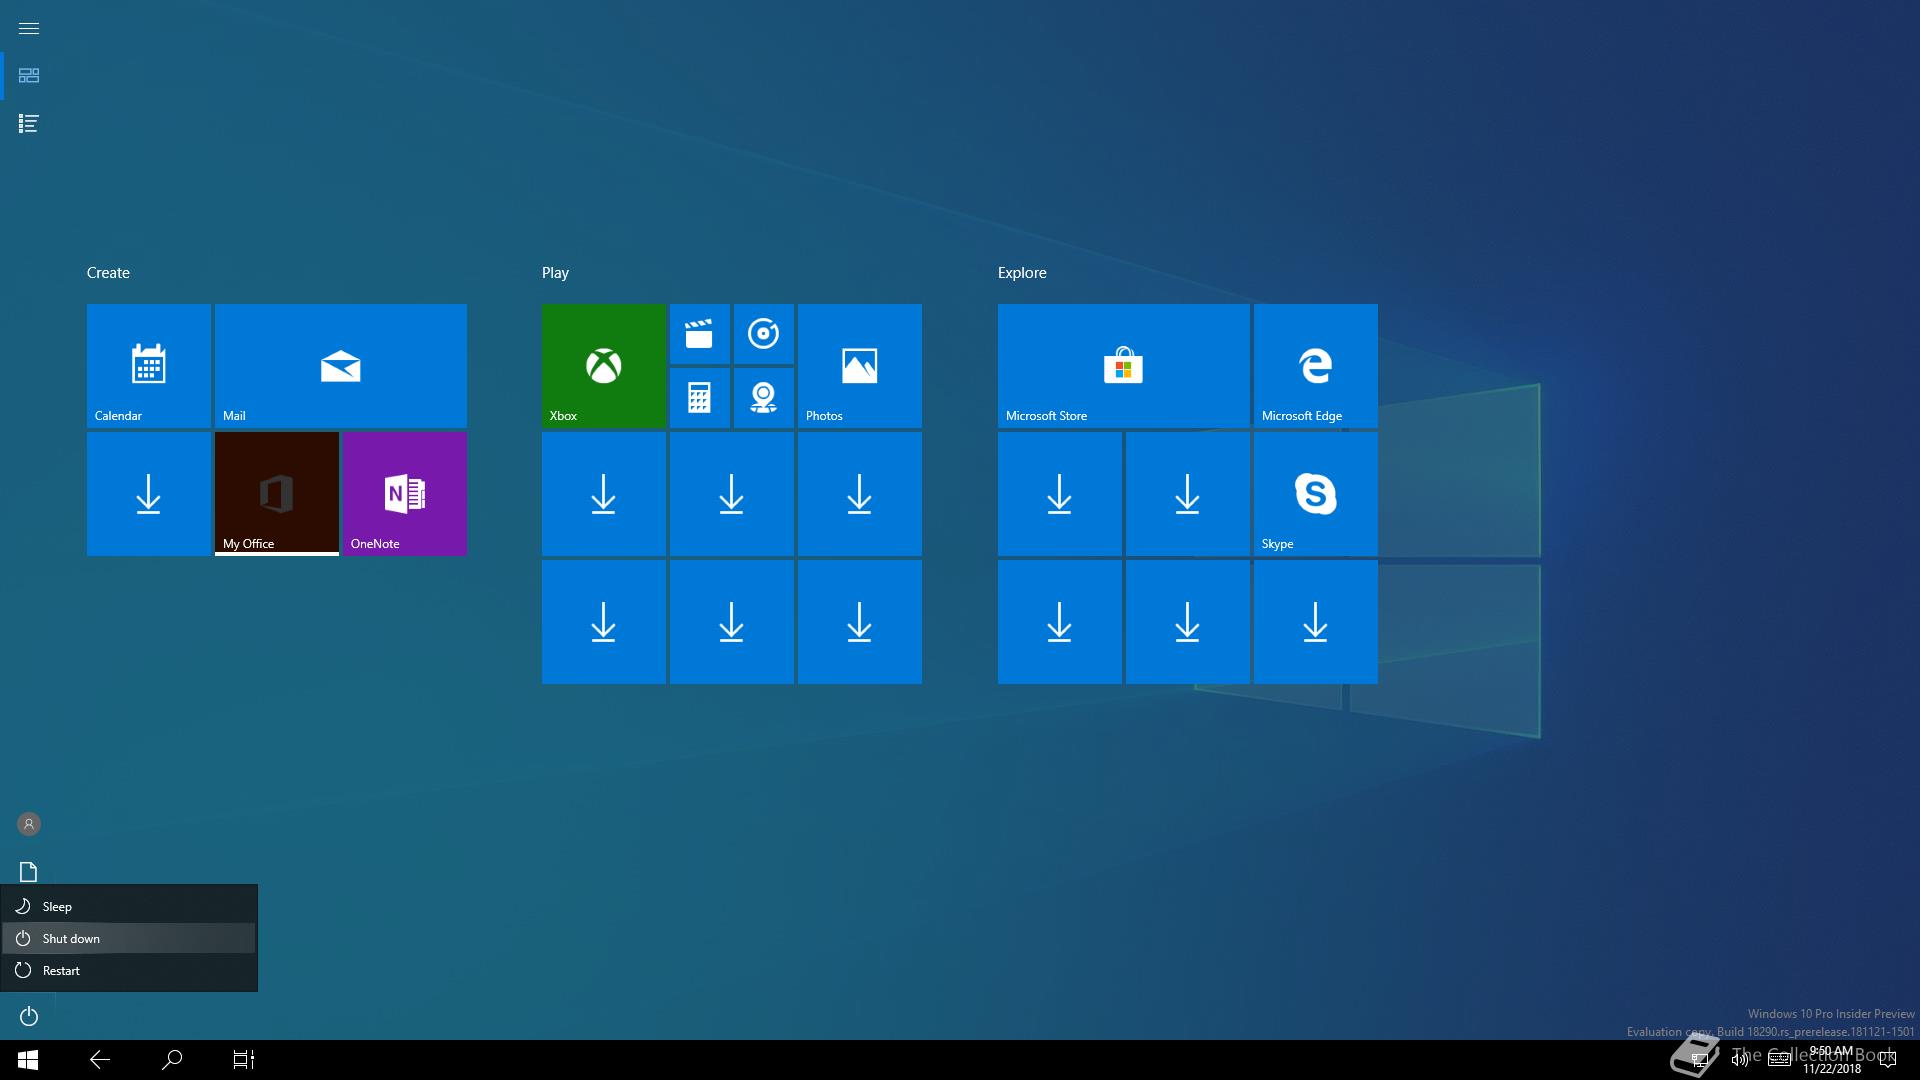Click the Play group header
Viewport: 1920px width, 1080px height.
[x=555, y=273]
